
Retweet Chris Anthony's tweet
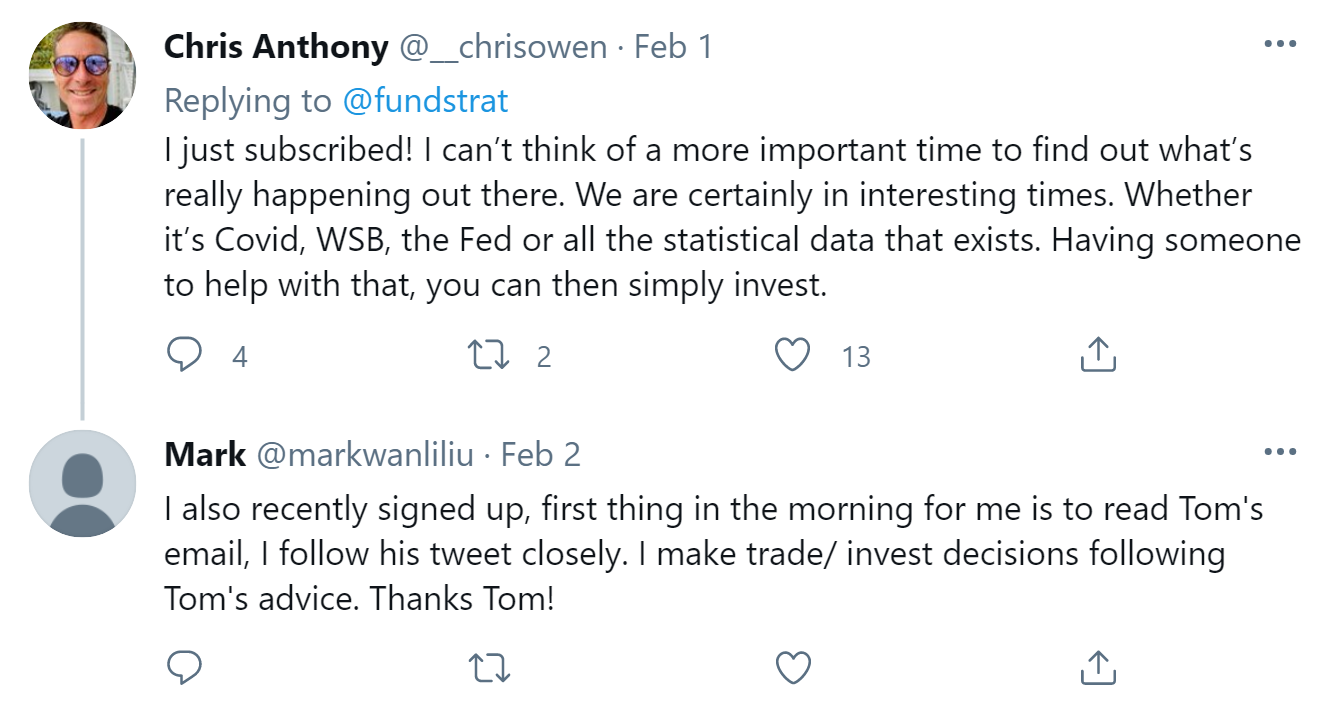click(489, 355)
